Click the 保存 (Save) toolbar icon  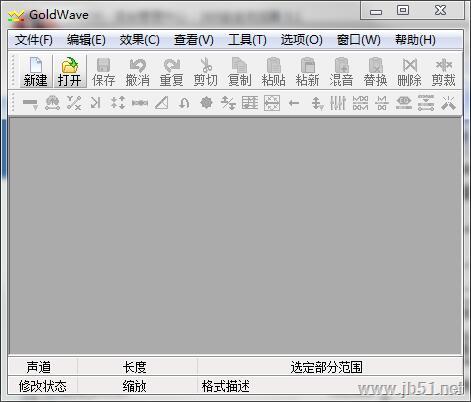coord(103,65)
